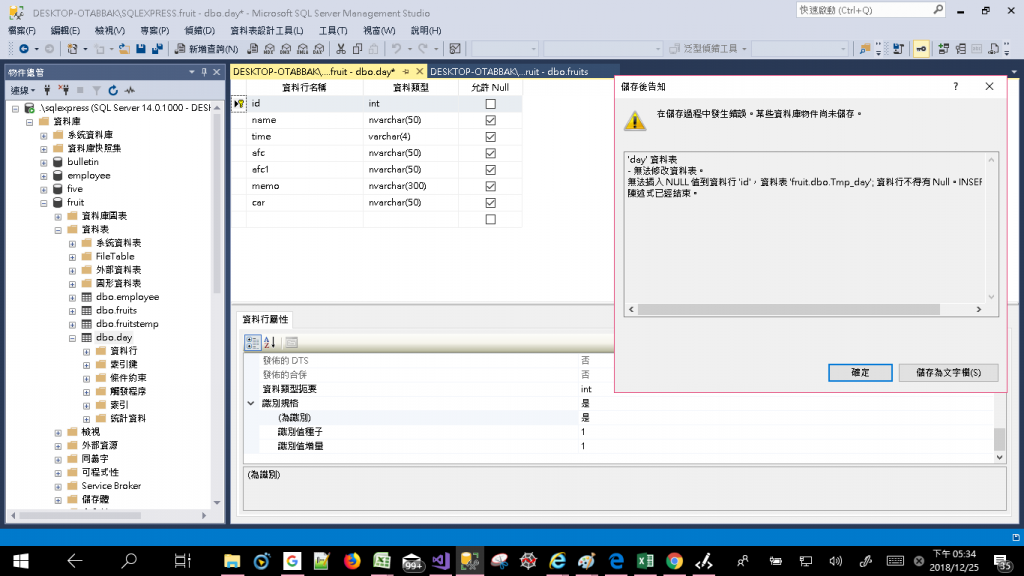Click the XMLA query icon
This screenshot has height=576, width=1024.
click(x=302, y=49)
